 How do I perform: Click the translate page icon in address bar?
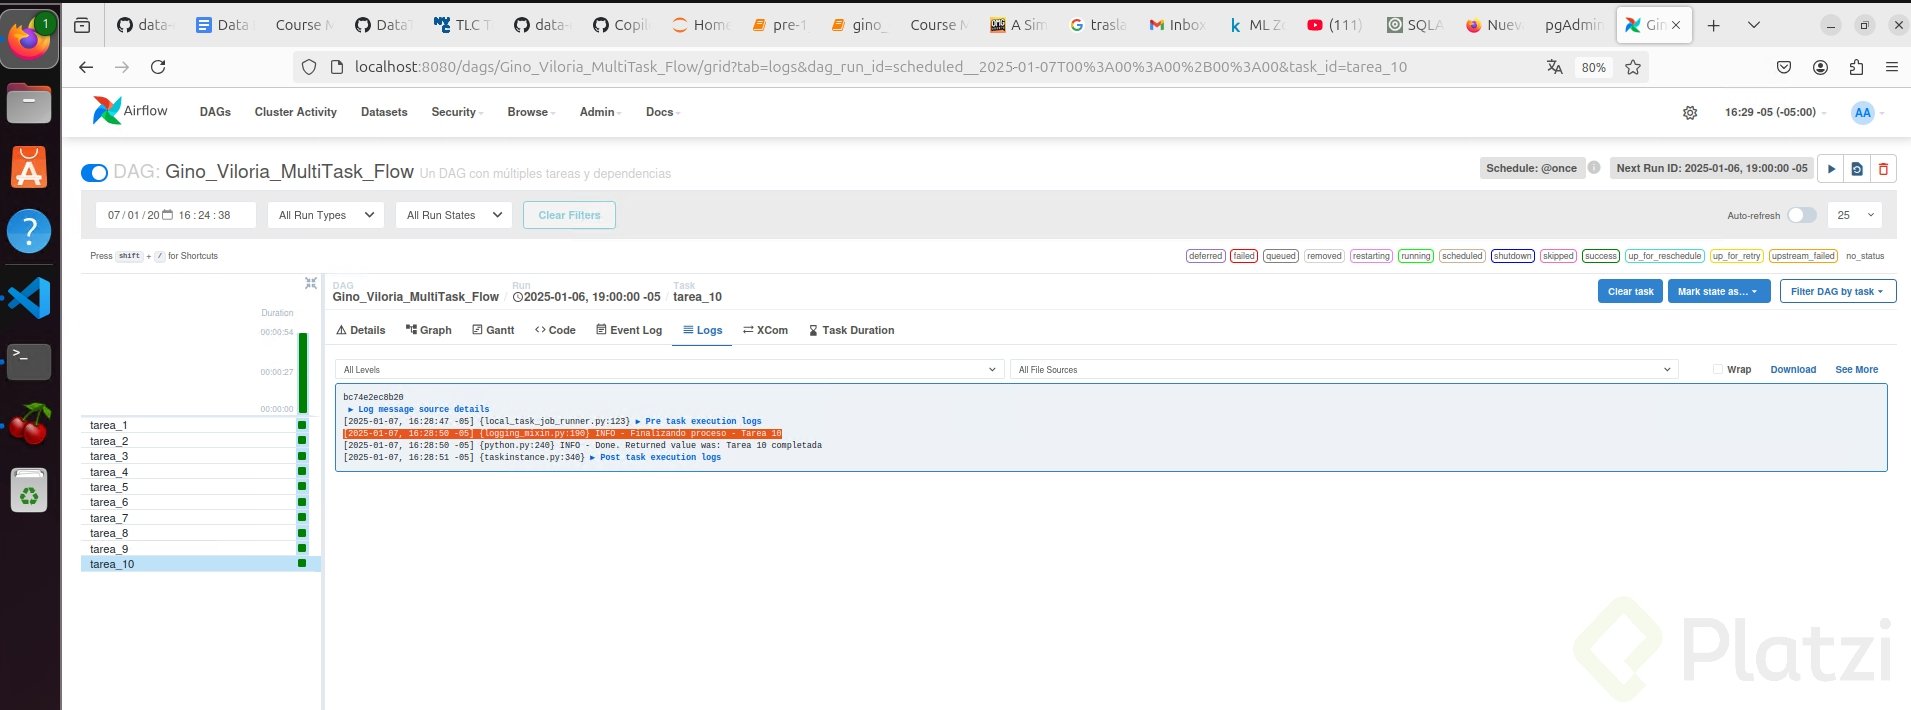click(x=1554, y=67)
